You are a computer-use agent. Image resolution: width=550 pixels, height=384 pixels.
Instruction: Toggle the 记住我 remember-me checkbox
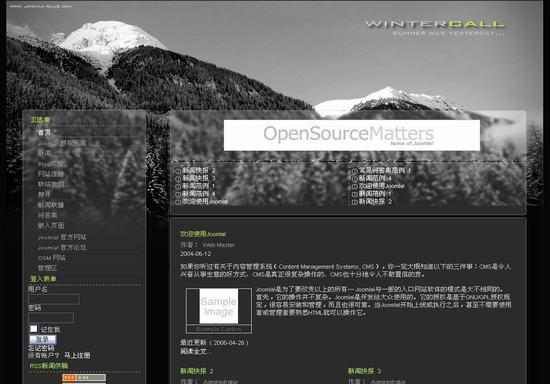pyautogui.click(x=33, y=329)
